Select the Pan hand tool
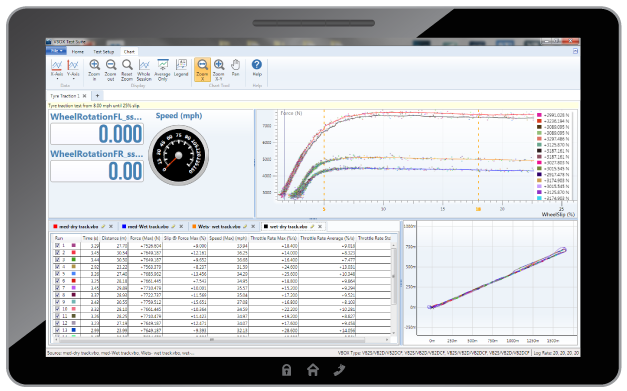This screenshot has width=627, height=391. tap(236, 68)
